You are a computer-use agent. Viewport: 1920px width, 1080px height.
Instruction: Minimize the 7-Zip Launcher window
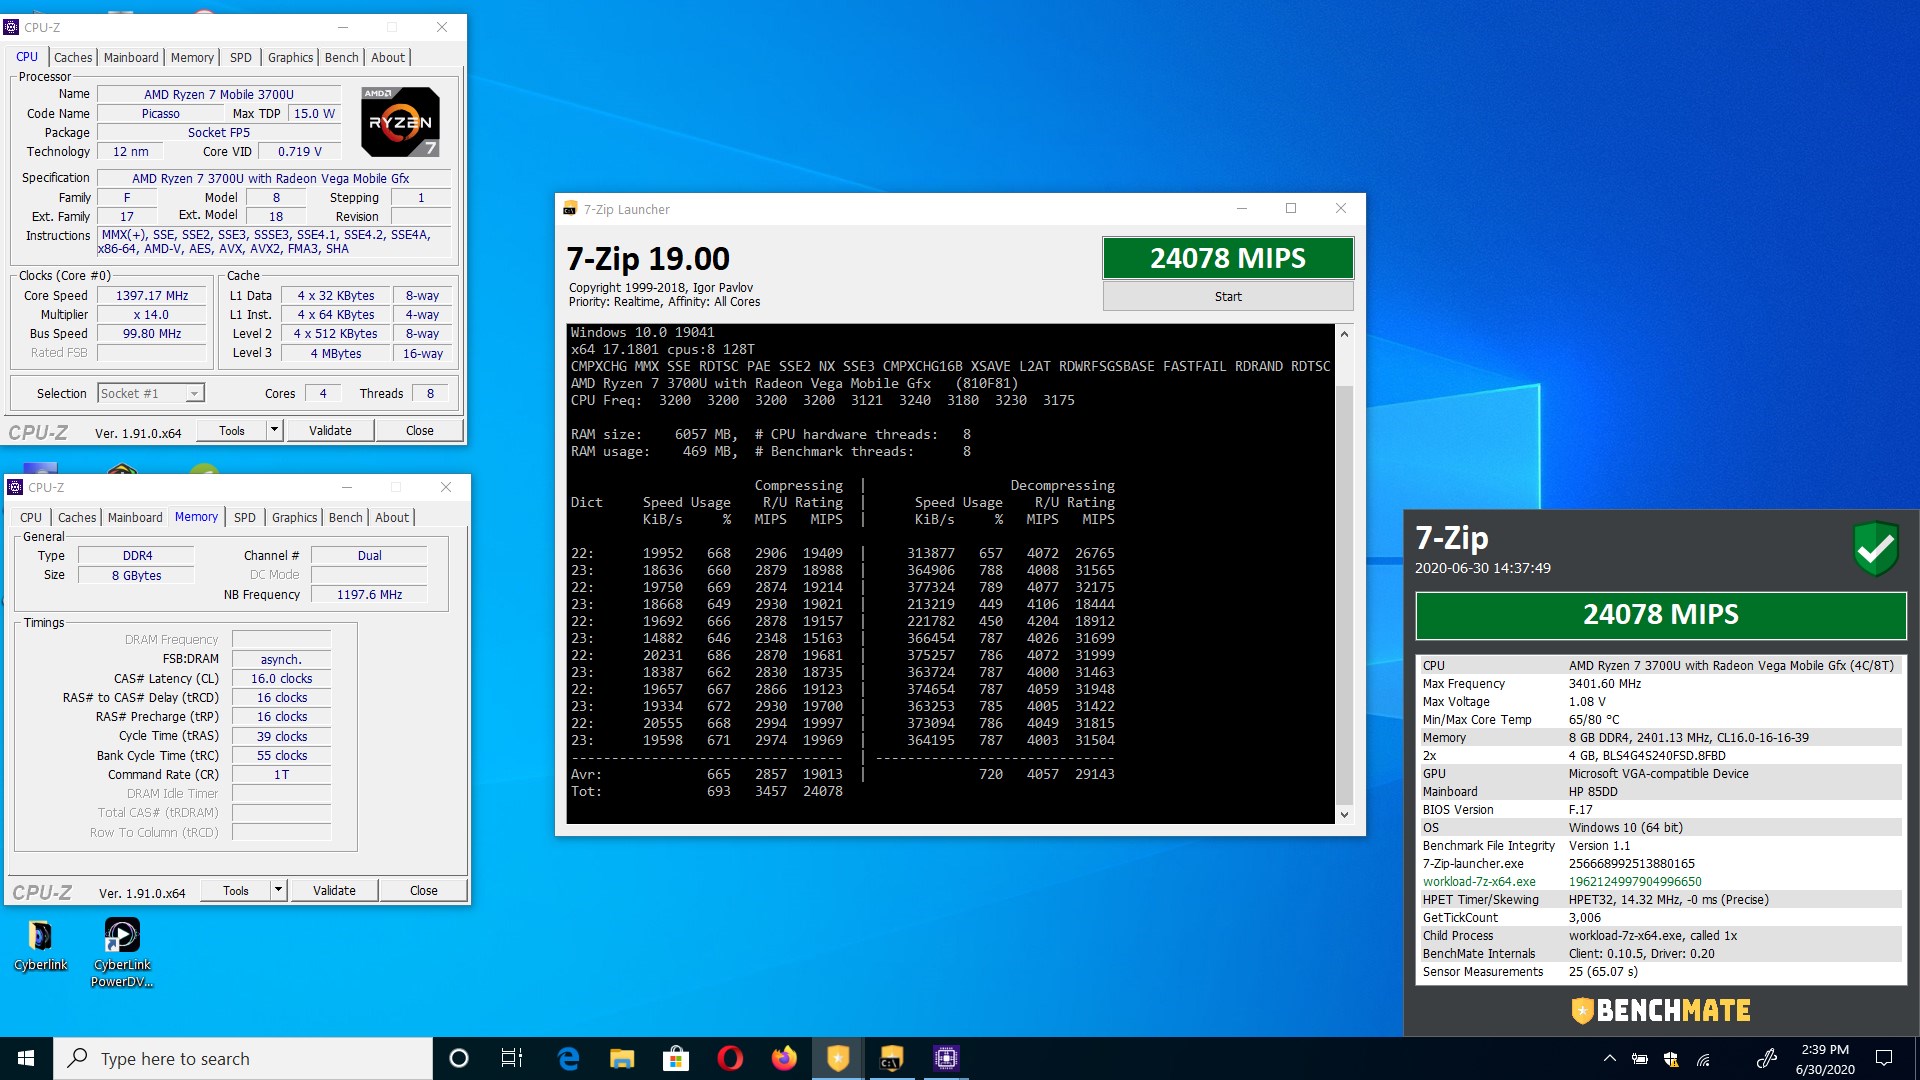[1241, 208]
